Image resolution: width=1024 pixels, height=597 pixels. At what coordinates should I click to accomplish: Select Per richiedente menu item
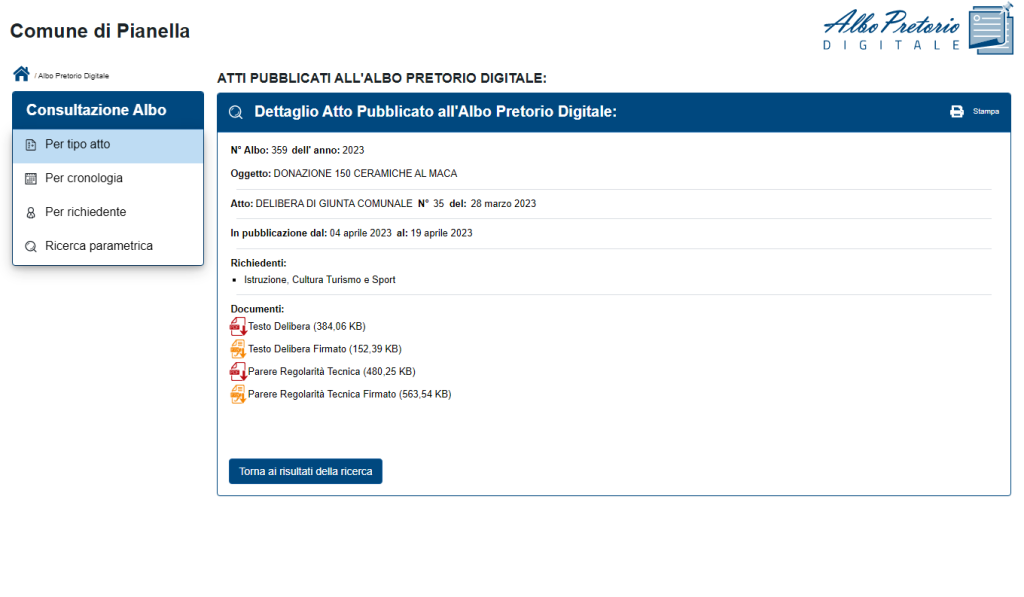click(x=108, y=212)
